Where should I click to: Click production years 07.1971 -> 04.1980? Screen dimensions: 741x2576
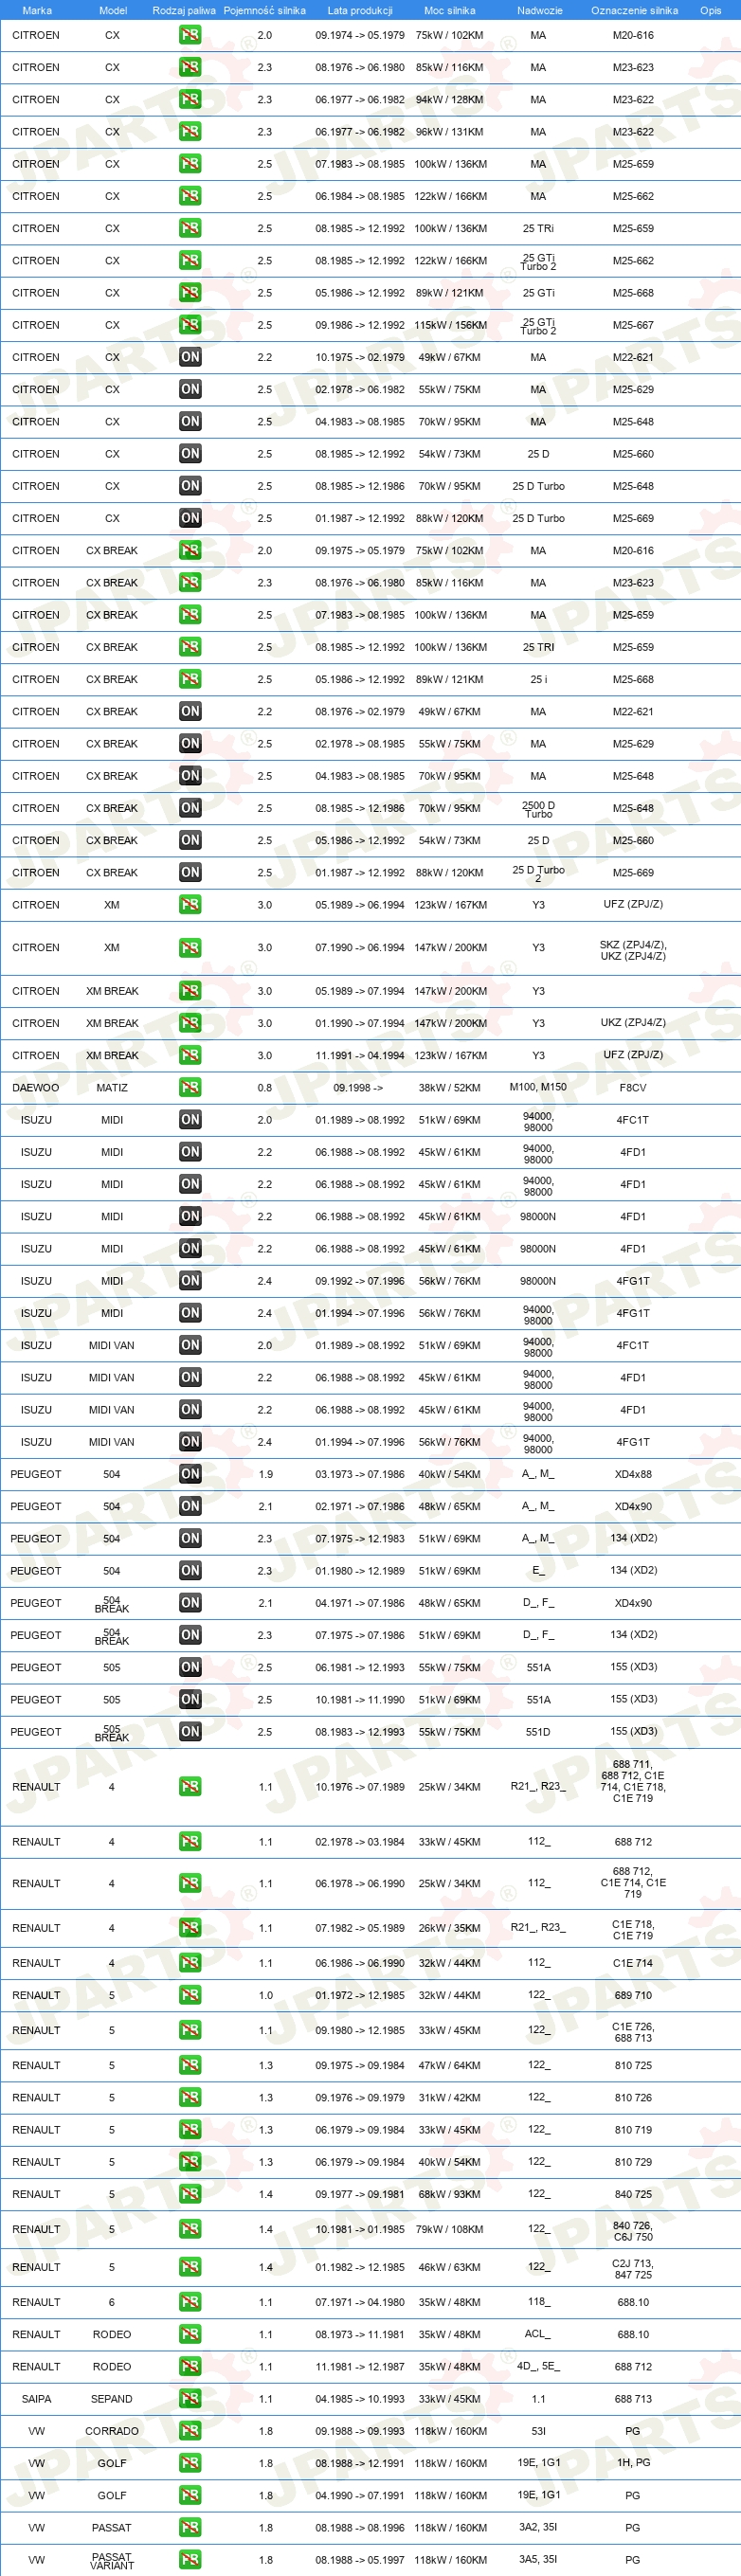coord(360,2302)
